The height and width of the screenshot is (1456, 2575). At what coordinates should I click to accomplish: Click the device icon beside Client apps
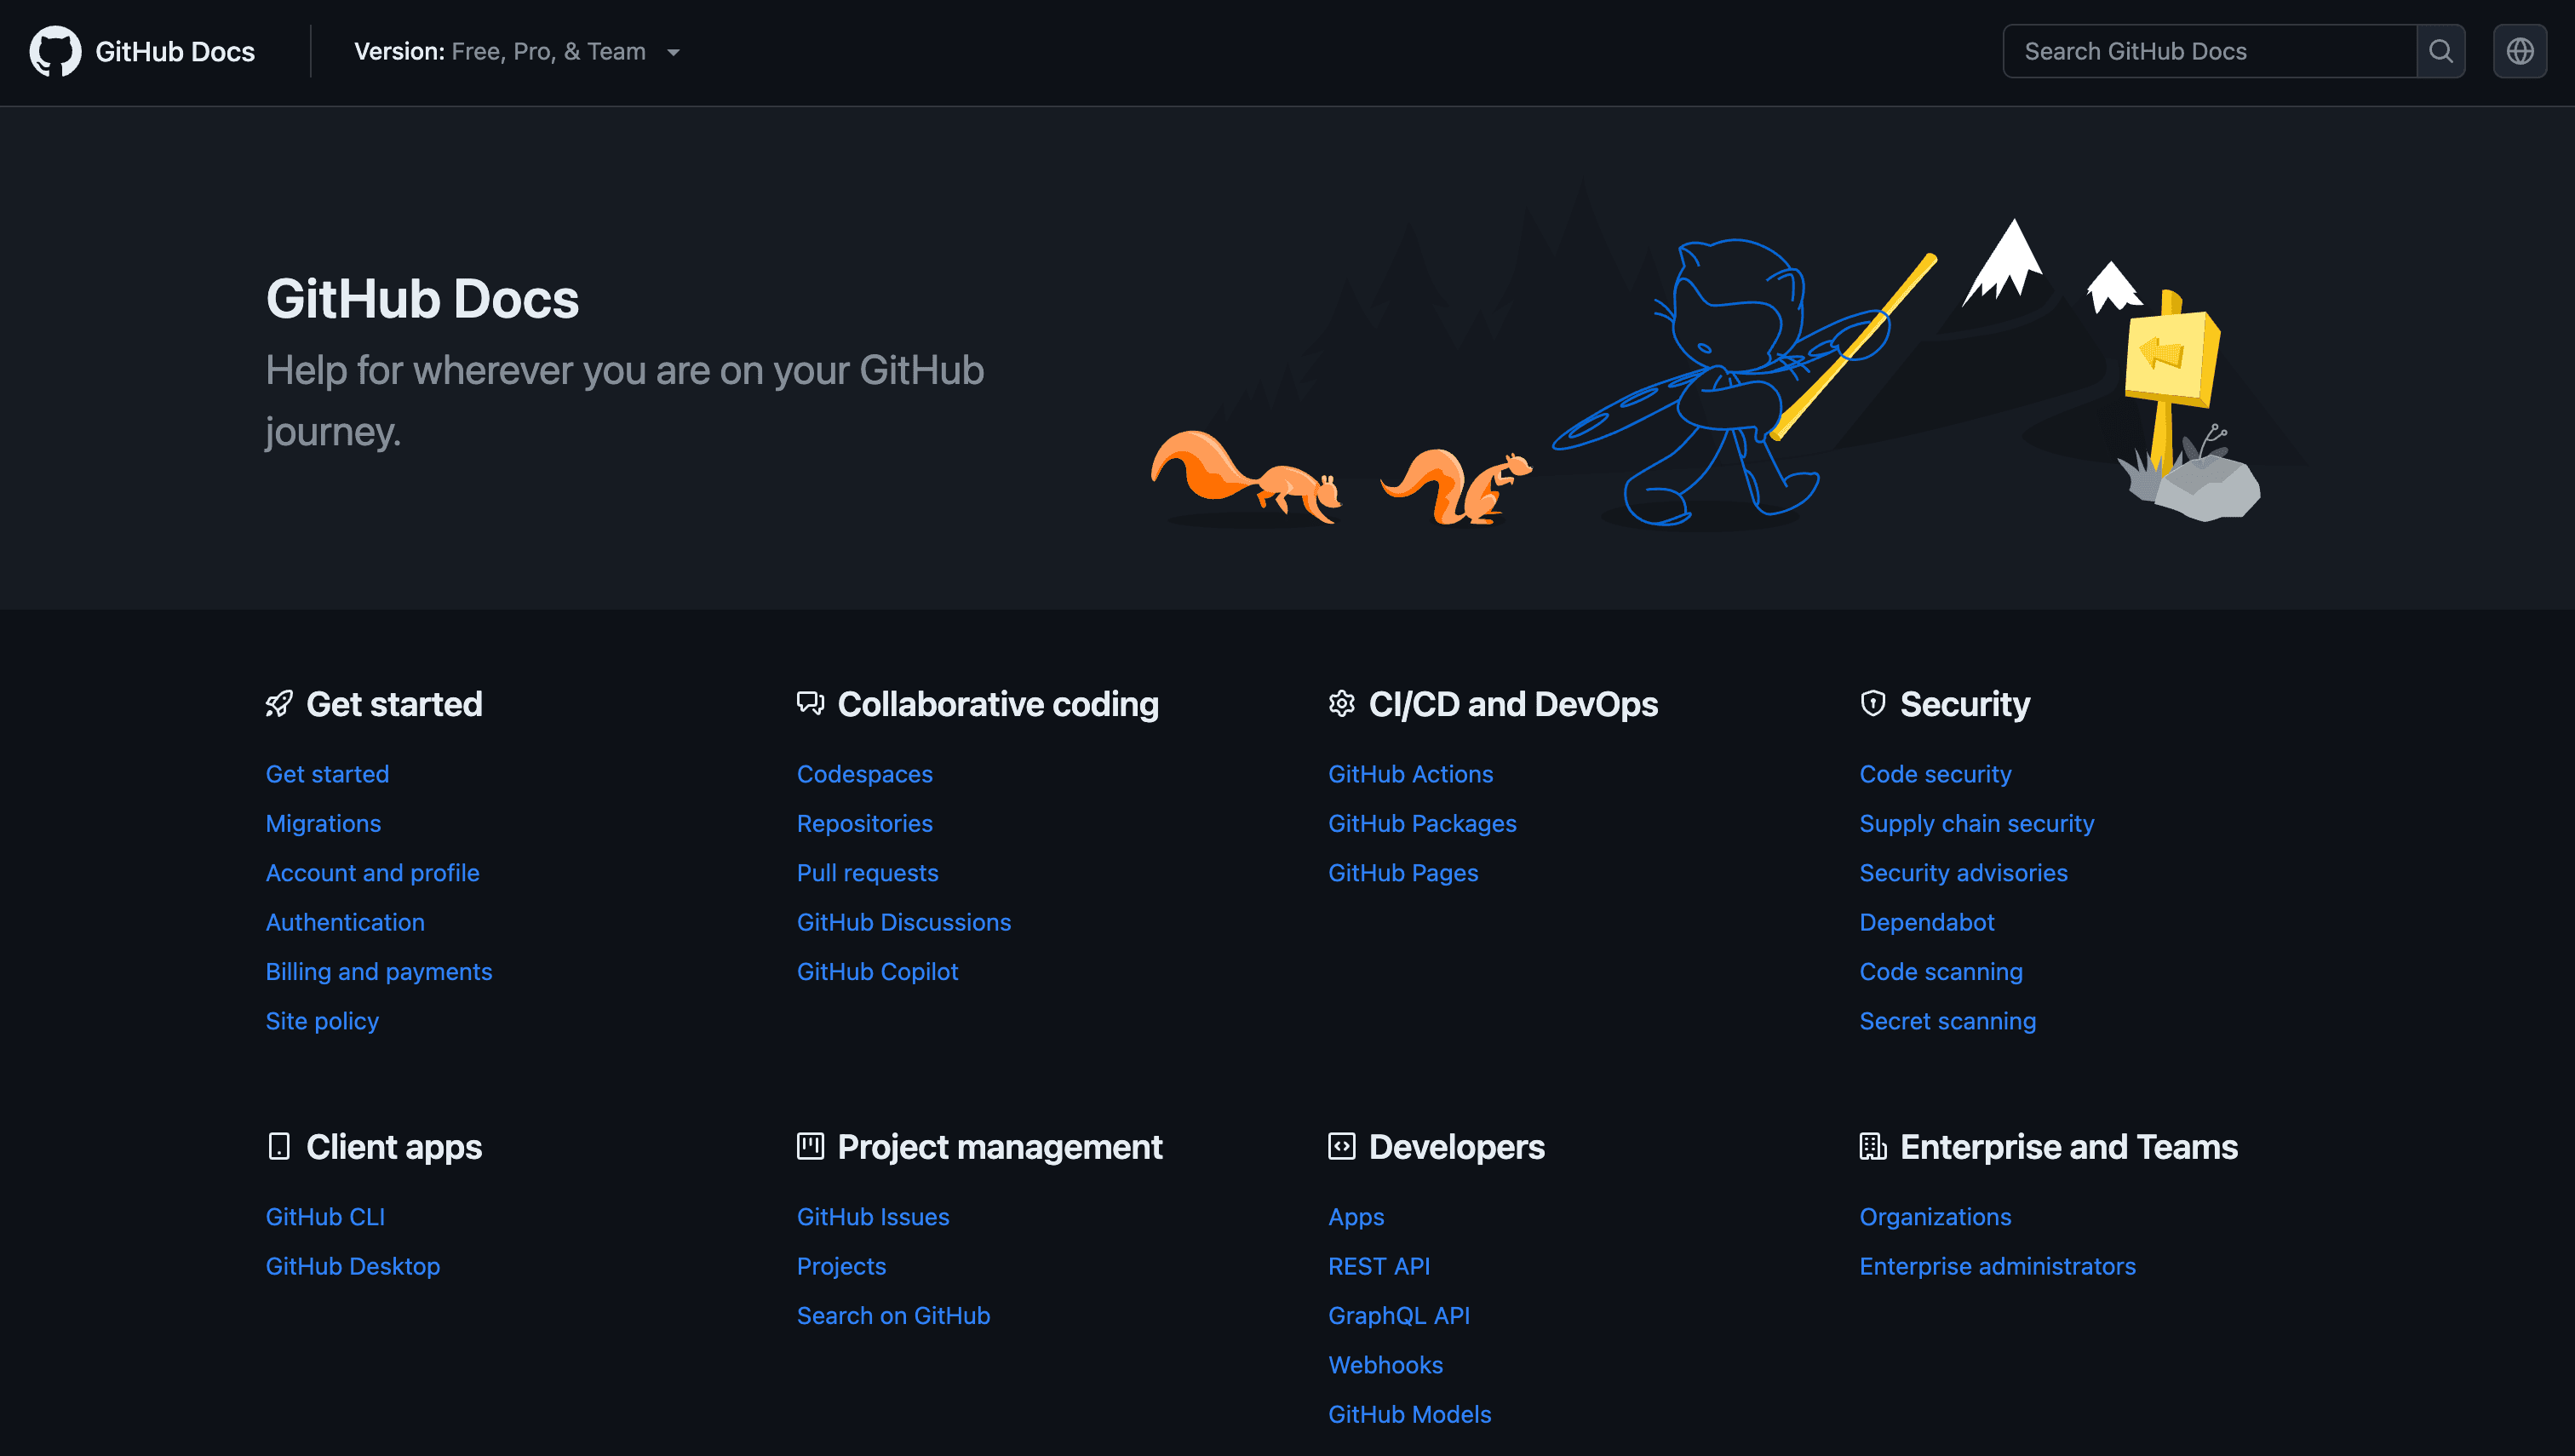(279, 1146)
